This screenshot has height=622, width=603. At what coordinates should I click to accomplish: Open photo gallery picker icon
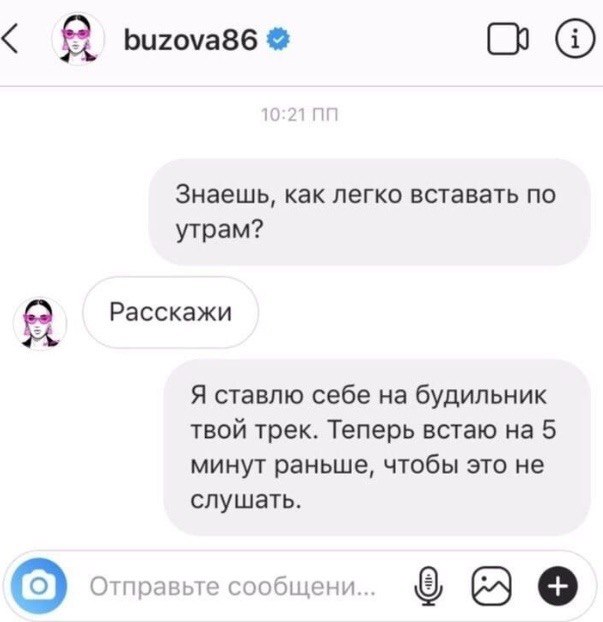pos(491,586)
